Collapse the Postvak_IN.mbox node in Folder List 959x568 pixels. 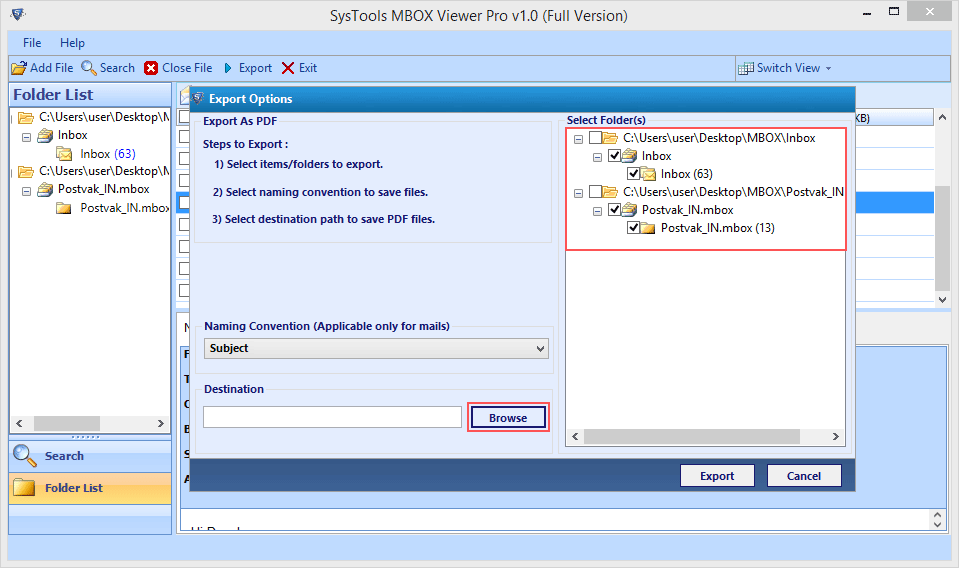point(26,191)
